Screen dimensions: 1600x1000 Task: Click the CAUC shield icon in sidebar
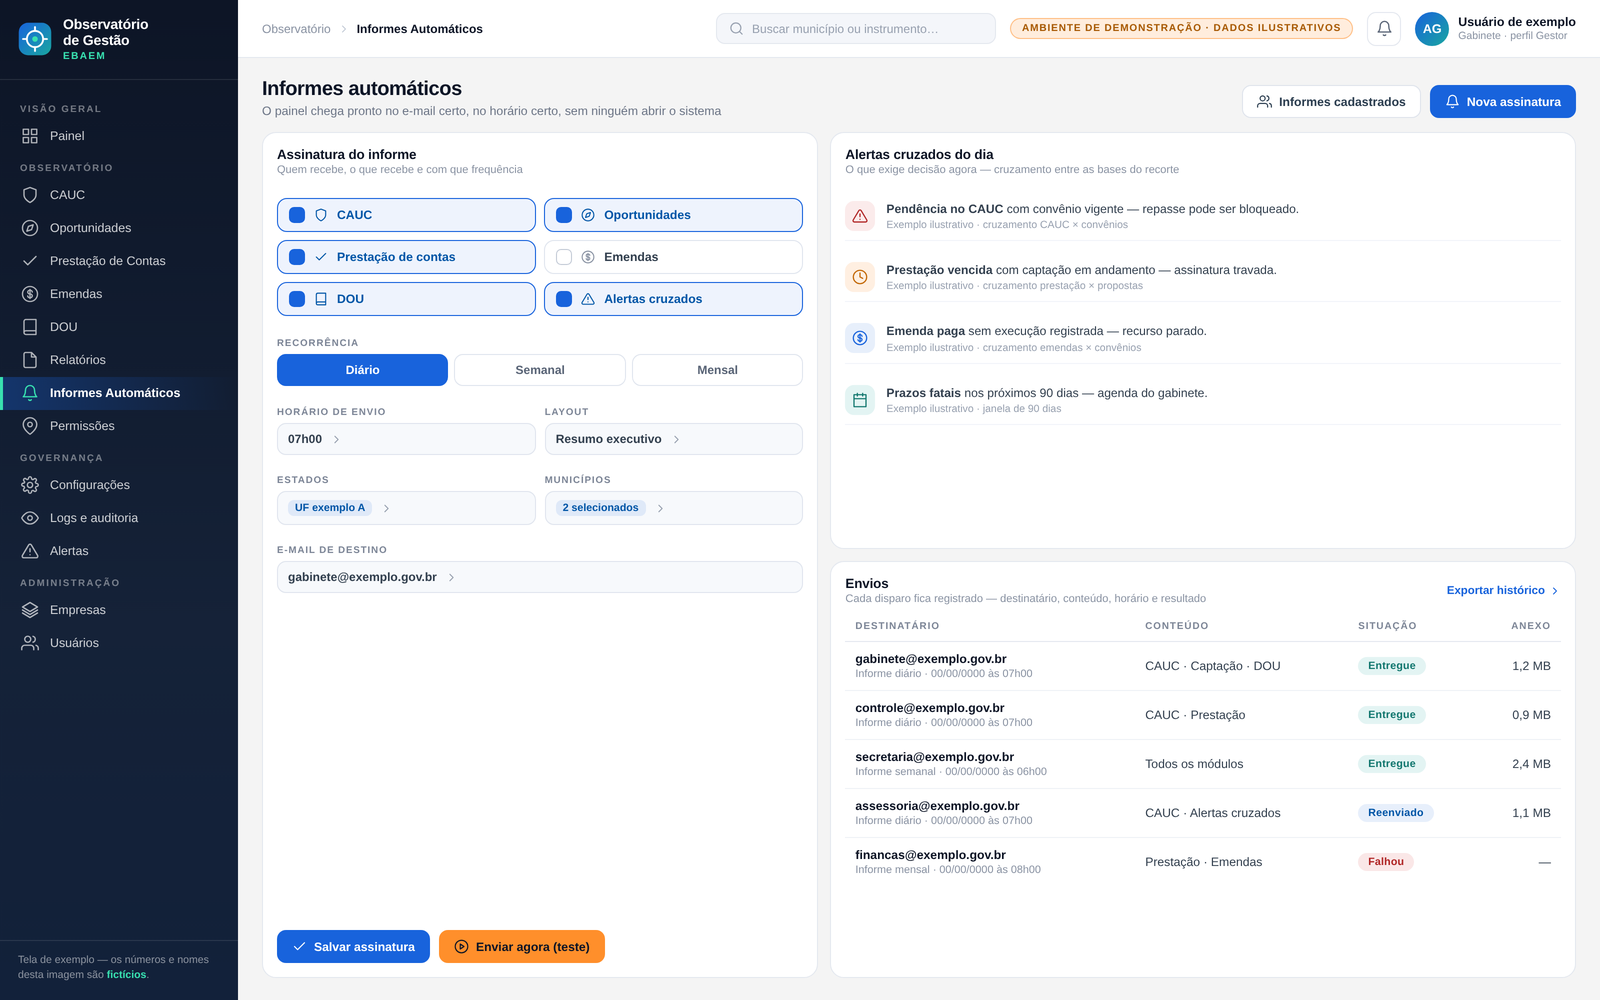(x=30, y=195)
